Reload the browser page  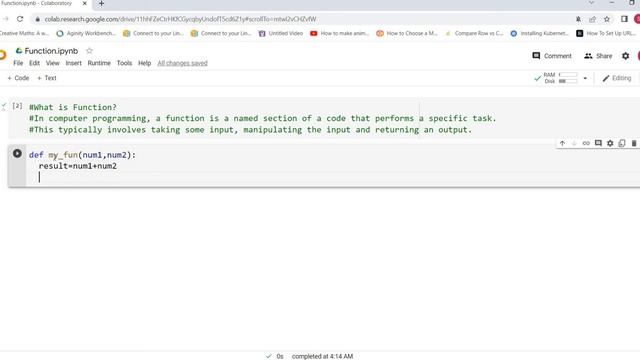20,19
